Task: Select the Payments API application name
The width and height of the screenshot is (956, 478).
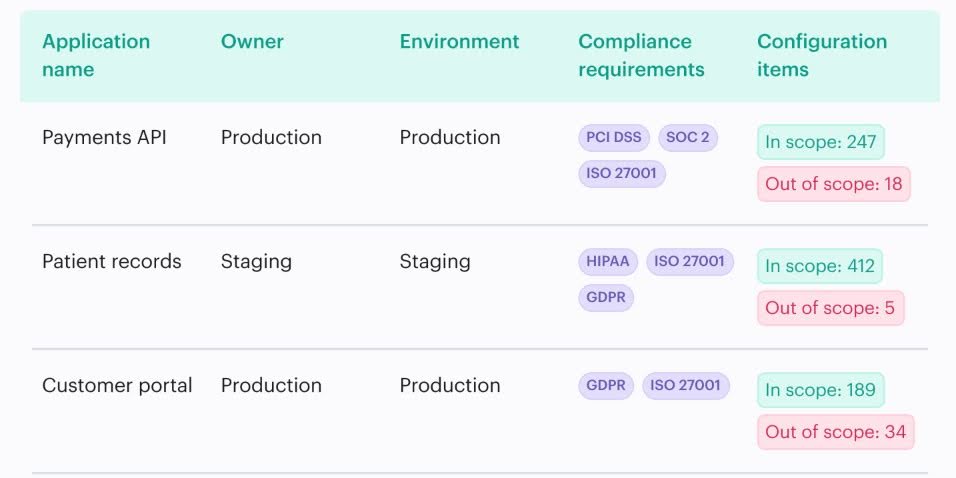Action: coord(104,137)
